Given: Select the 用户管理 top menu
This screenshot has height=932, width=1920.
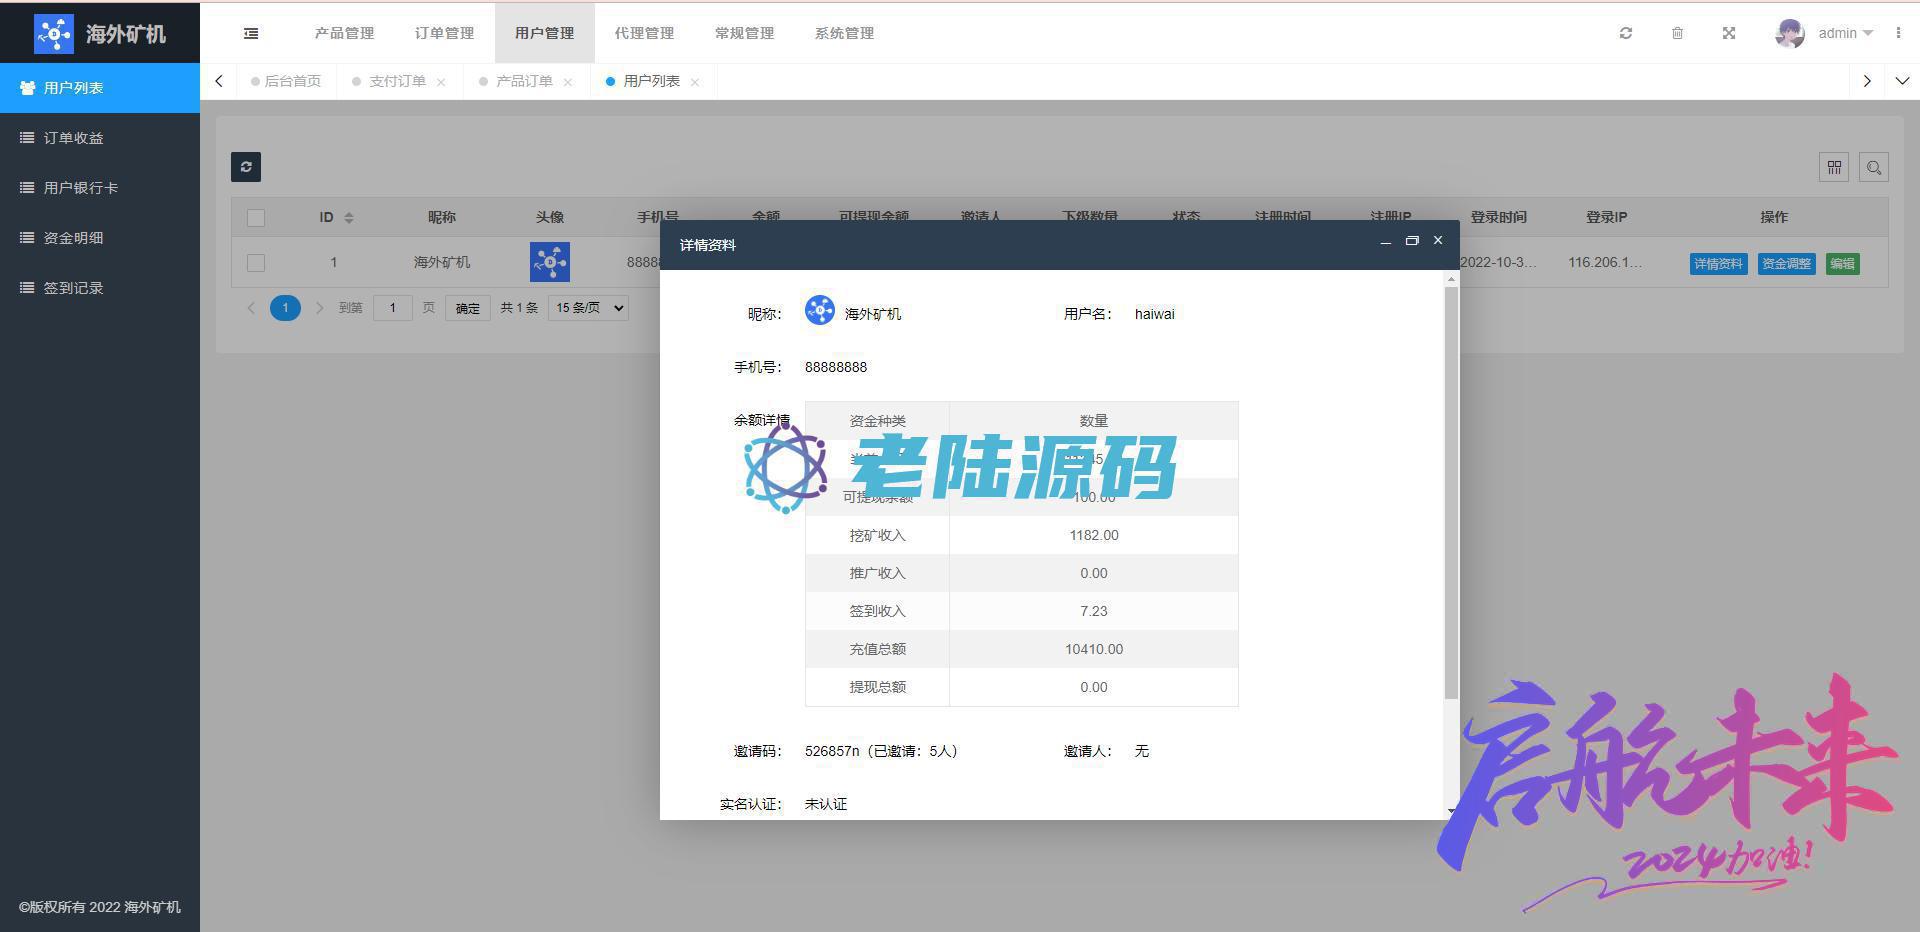Looking at the screenshot, I should pos(545,33).
